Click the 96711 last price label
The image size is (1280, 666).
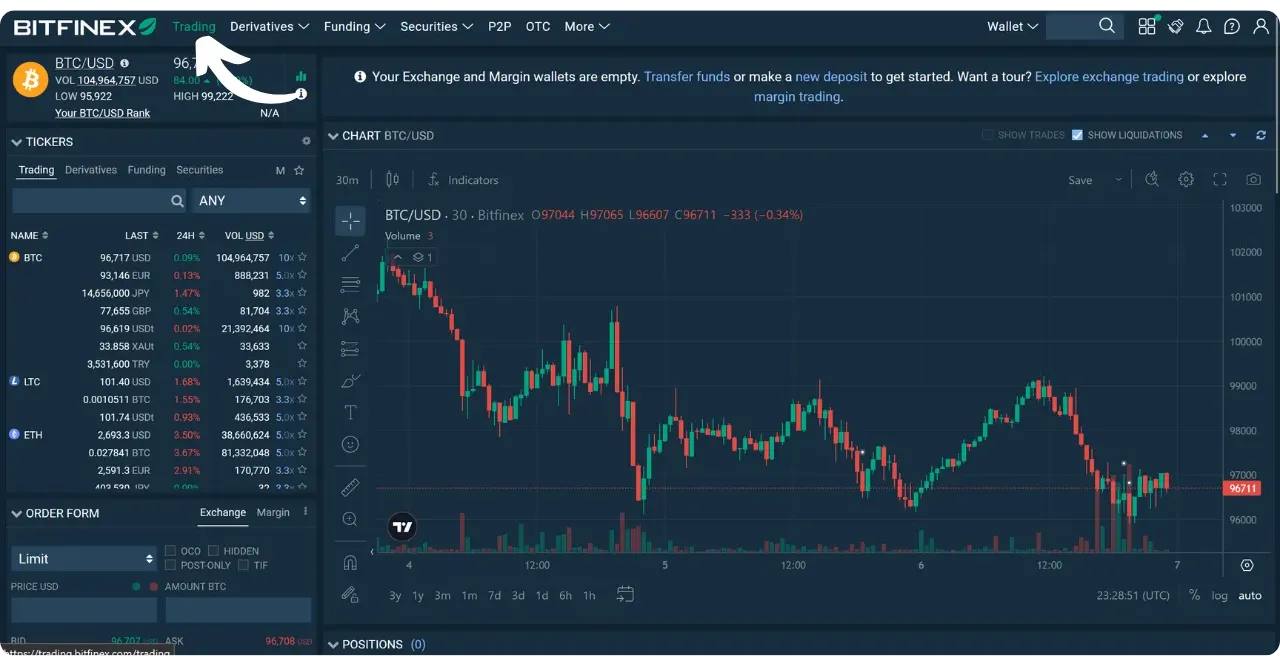coord(1241,488)
